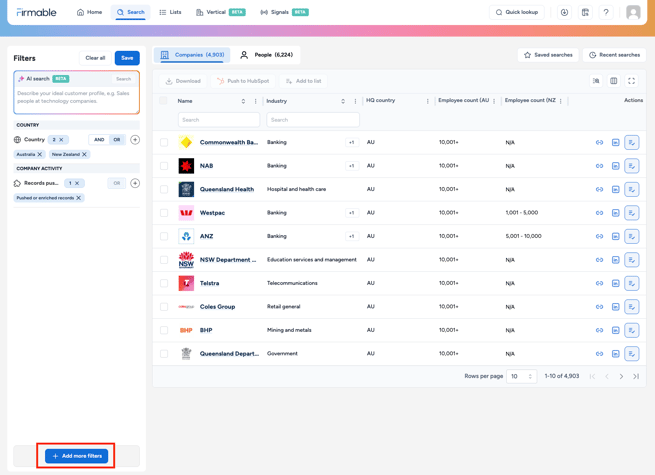
Task: Open the user profile avatar
Action: click(633, 12)
